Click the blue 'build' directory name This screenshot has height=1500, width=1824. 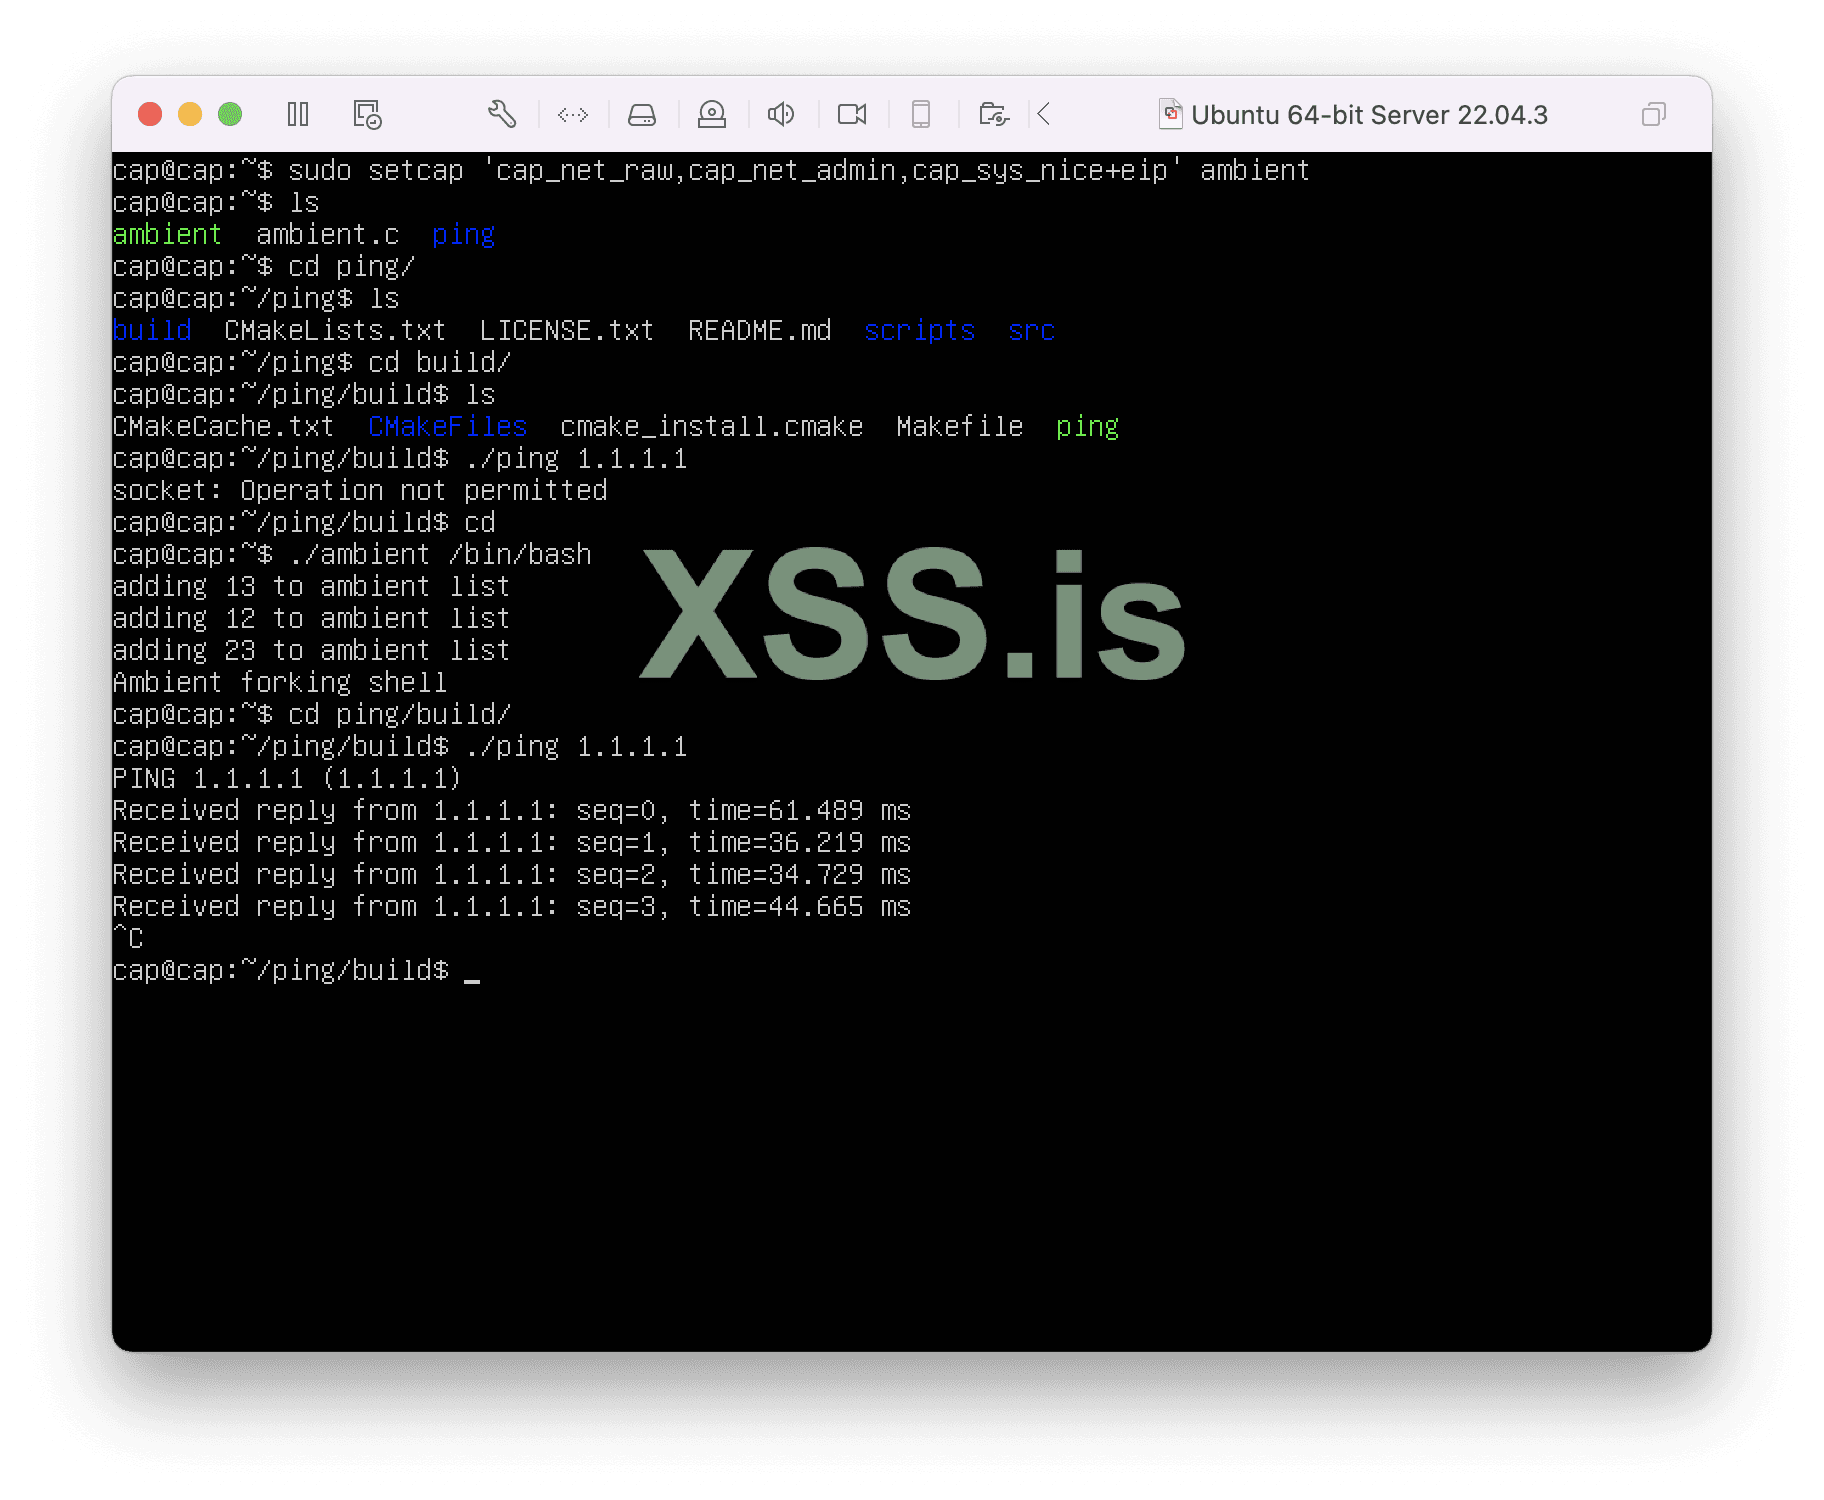152,331
